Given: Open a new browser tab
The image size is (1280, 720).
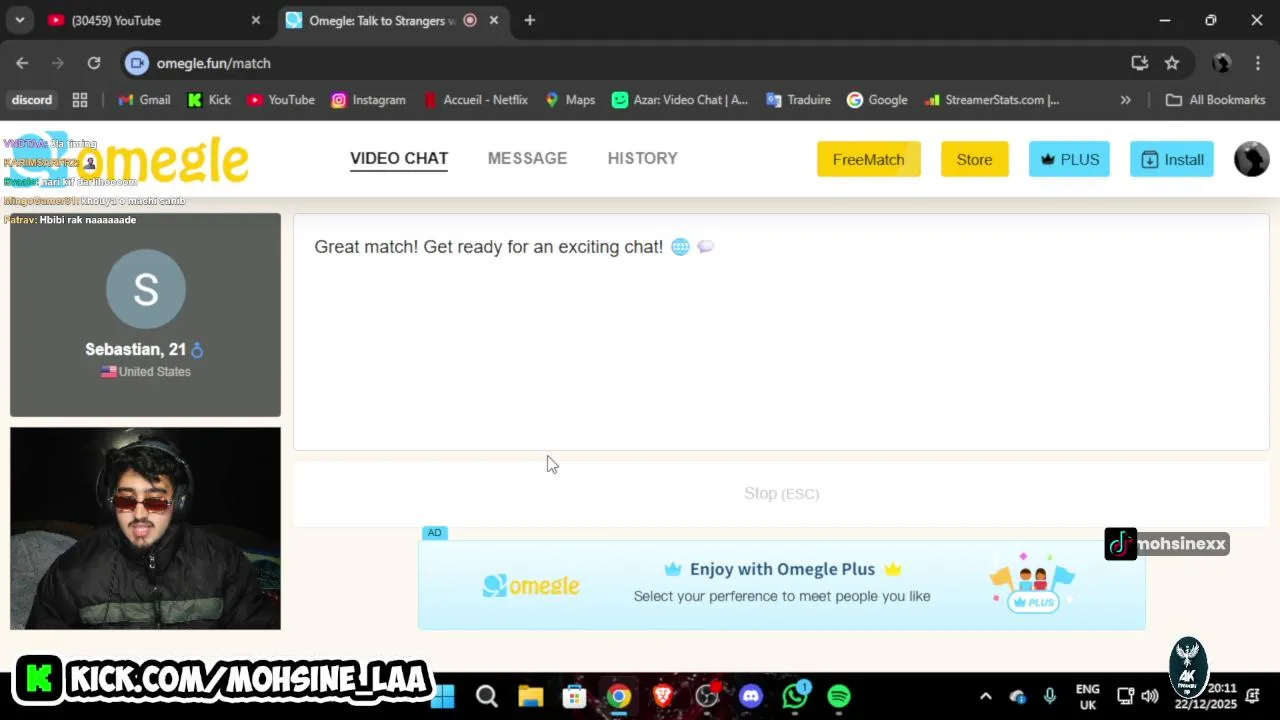Looking at the screenshot, I should 530,20.
